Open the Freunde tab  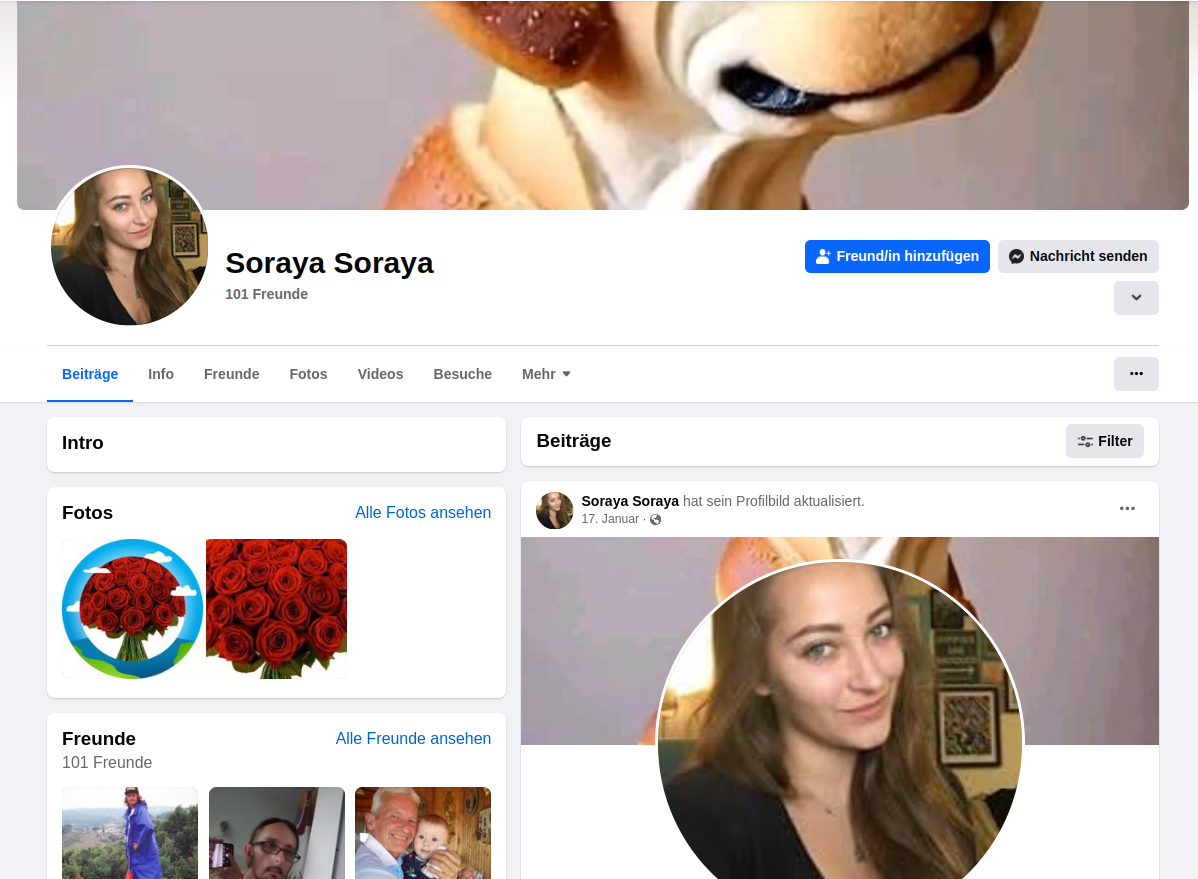232,374
